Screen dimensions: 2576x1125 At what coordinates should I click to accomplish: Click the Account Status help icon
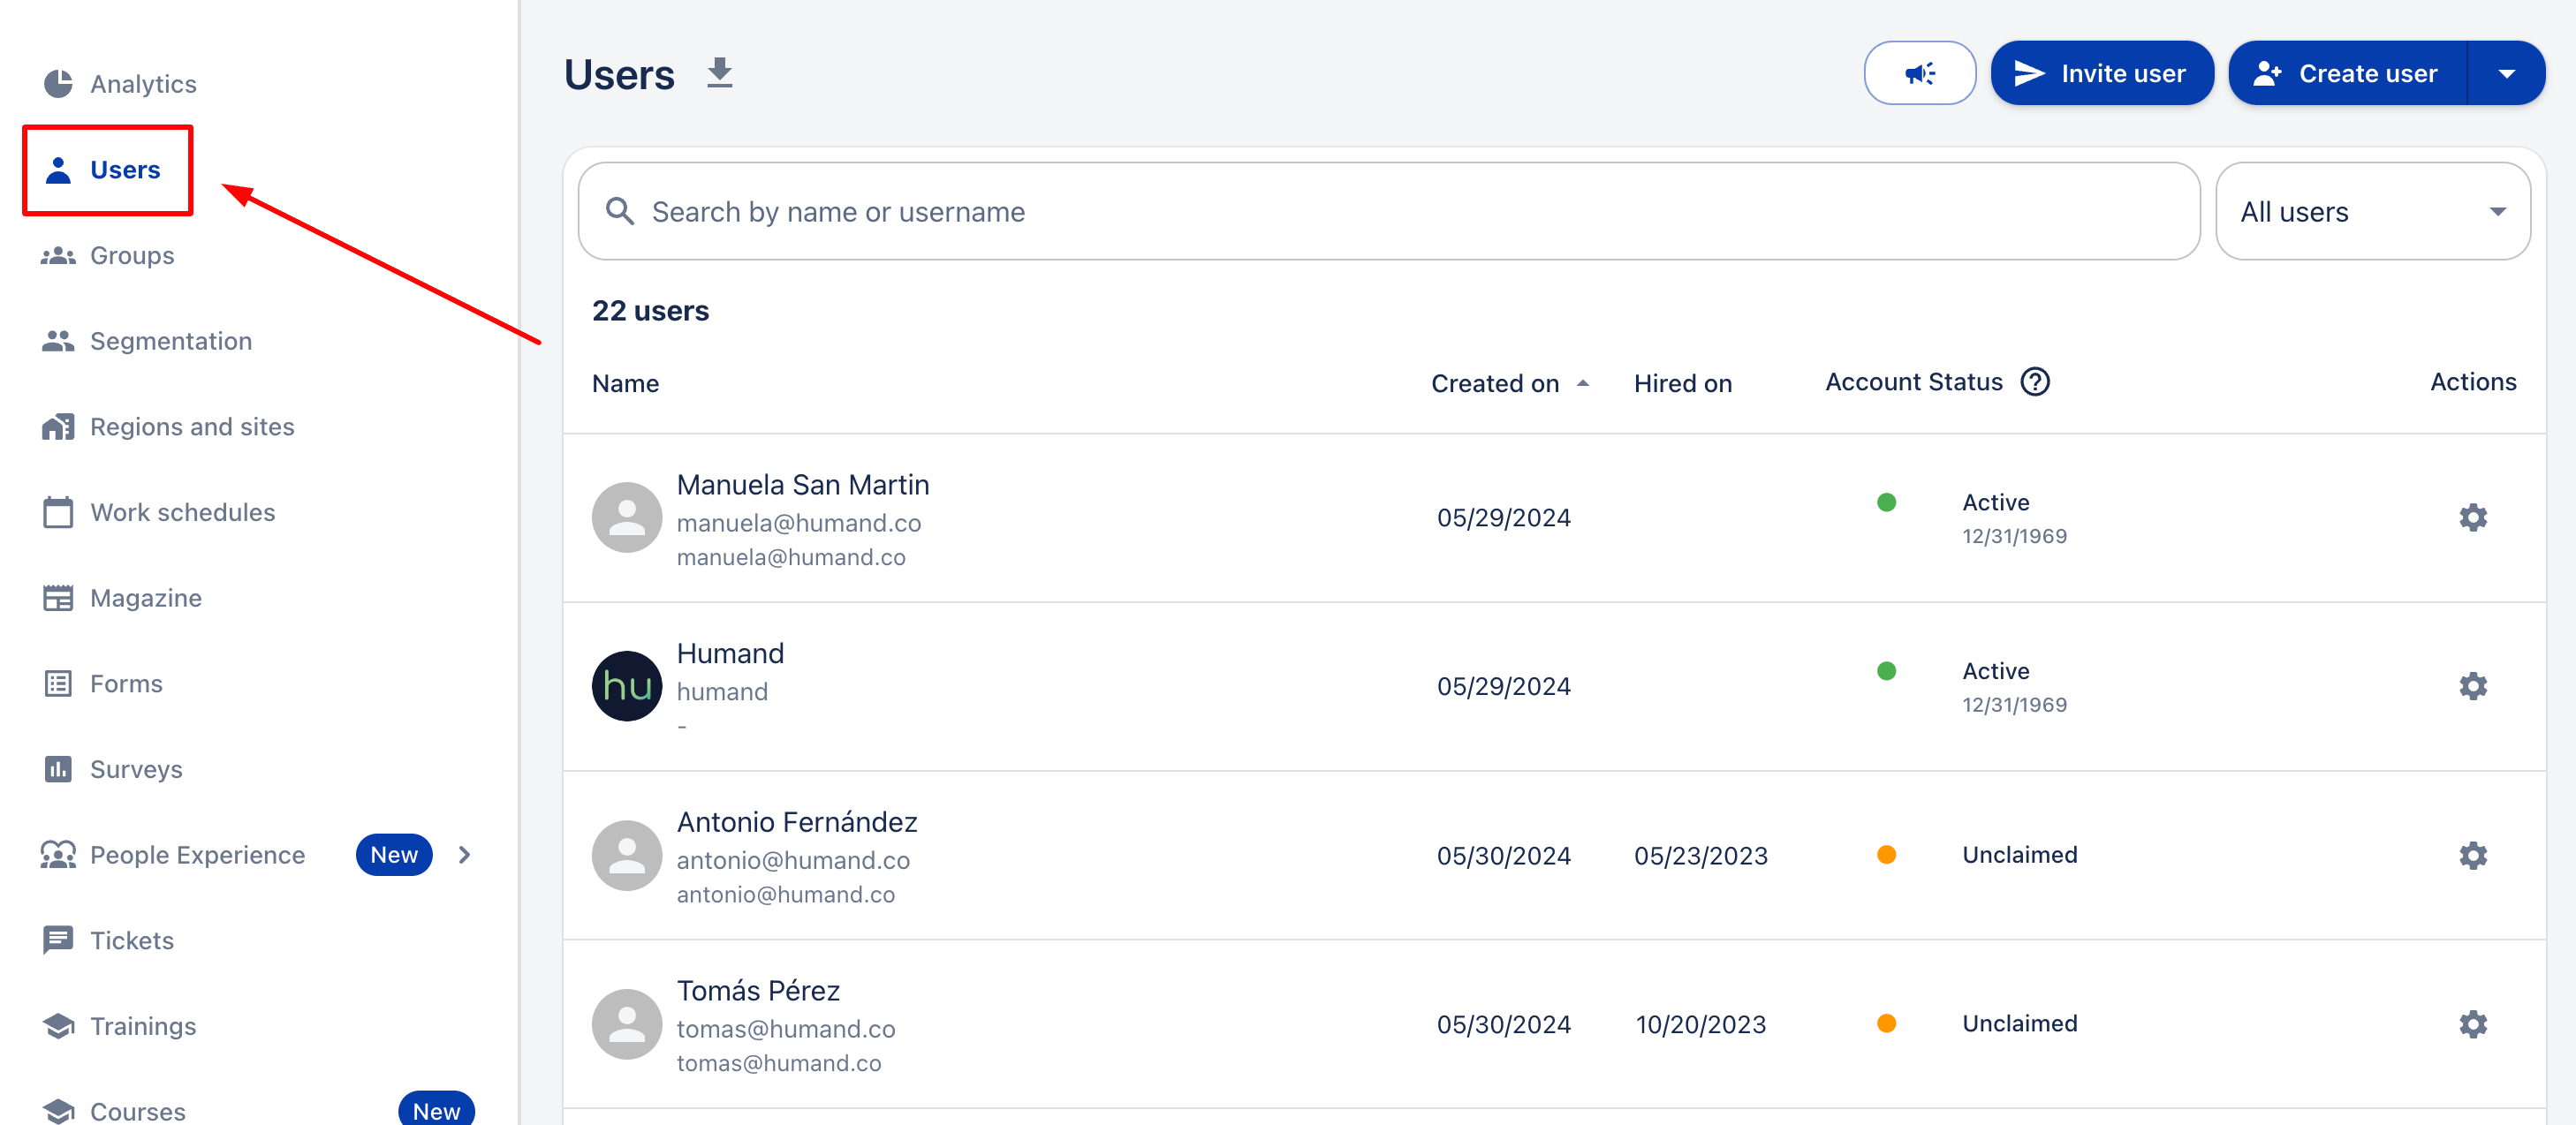point(2034,382)
